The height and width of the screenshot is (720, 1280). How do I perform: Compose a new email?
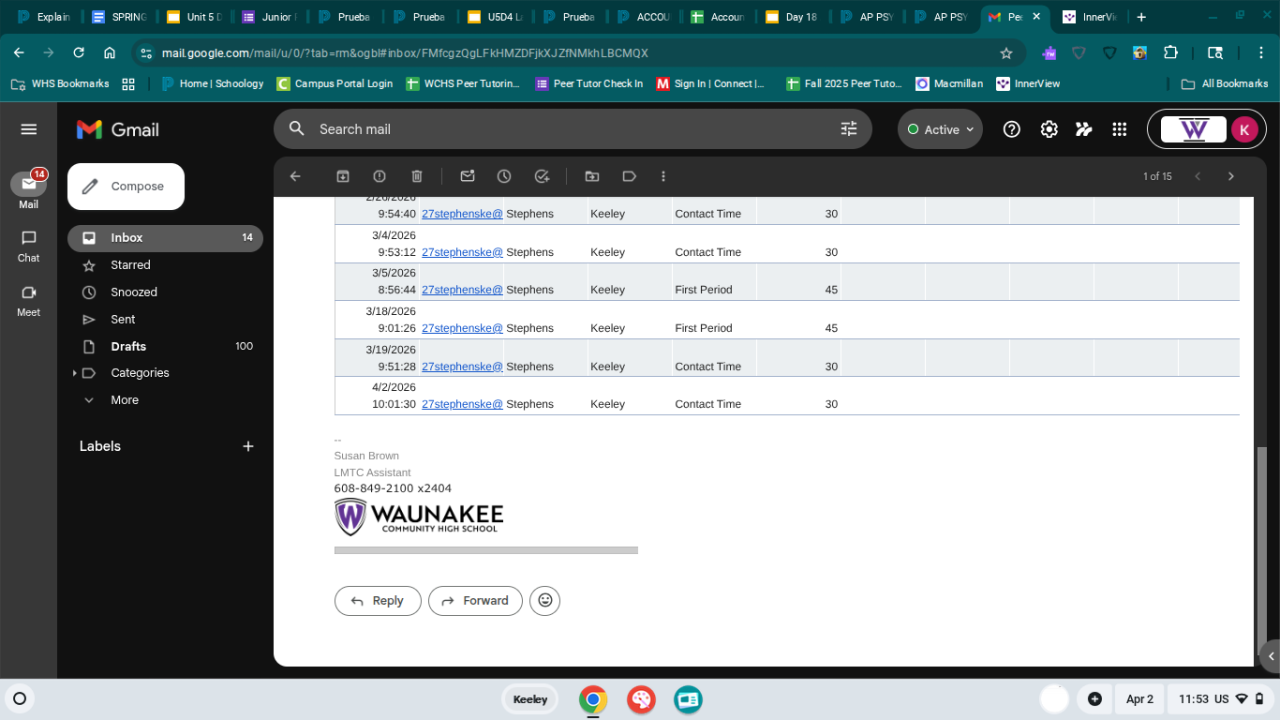coord(126,187)
